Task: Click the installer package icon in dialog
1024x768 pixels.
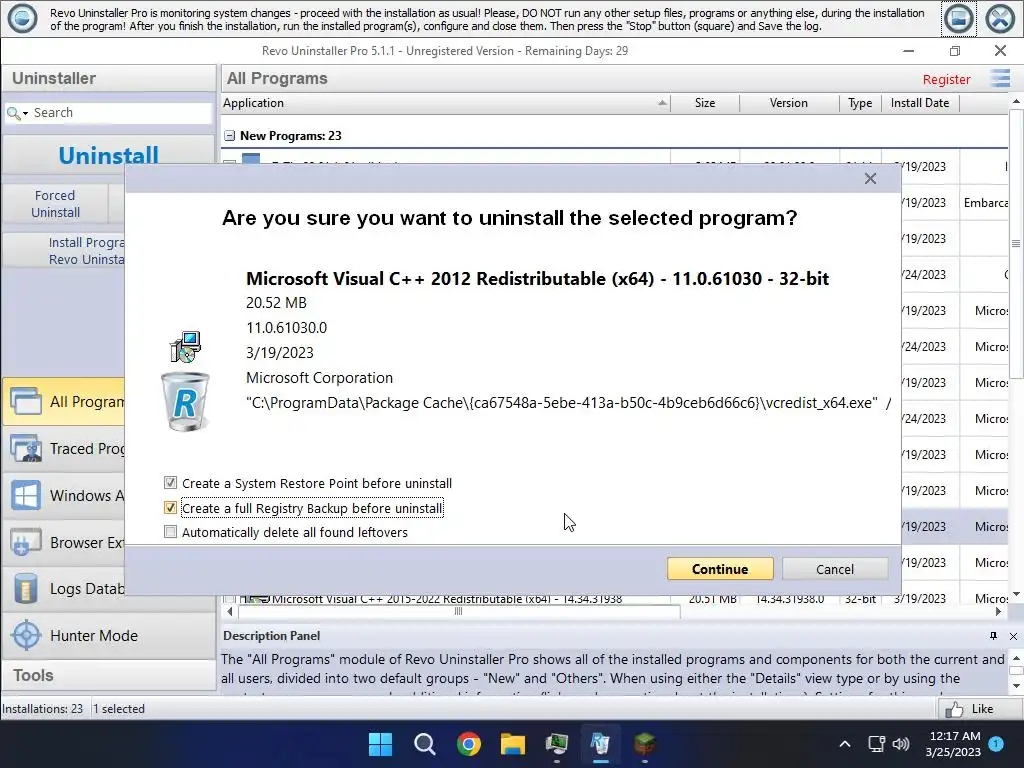Action: 185,347
